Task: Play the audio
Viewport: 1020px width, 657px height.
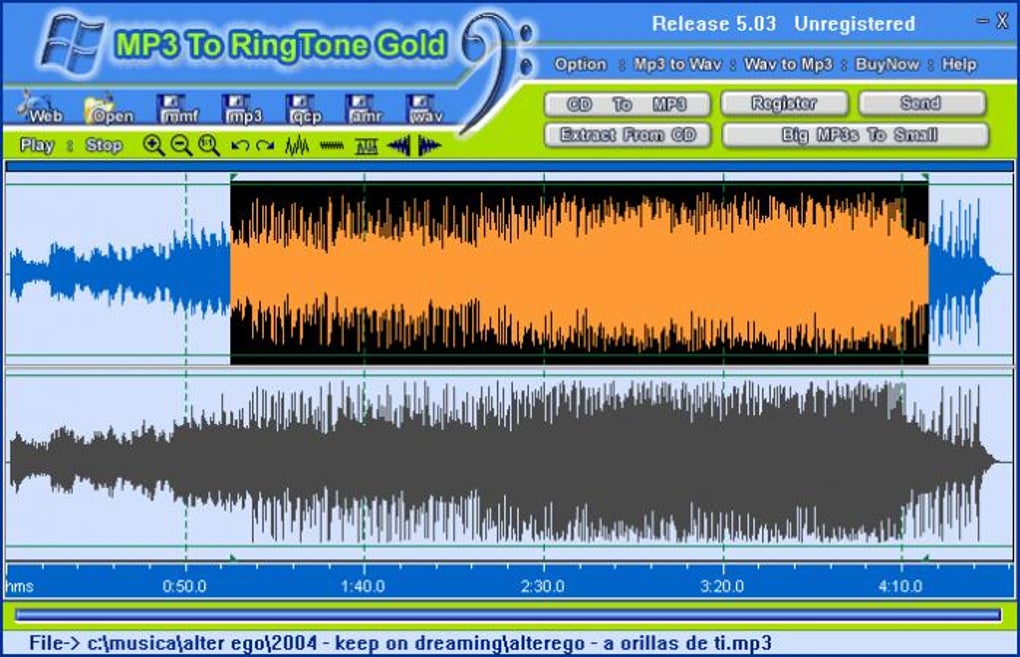Action: pyautogui.click(x=36, y=145)
